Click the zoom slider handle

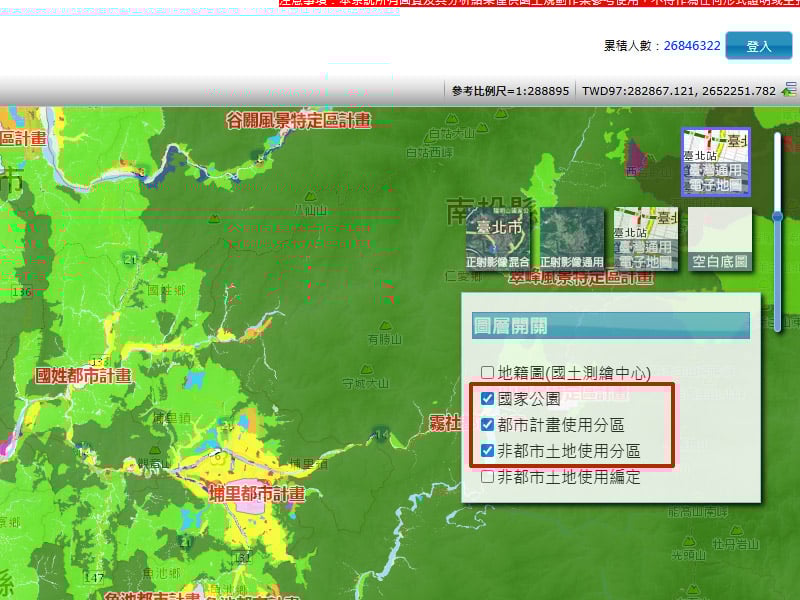pos(779,216)
